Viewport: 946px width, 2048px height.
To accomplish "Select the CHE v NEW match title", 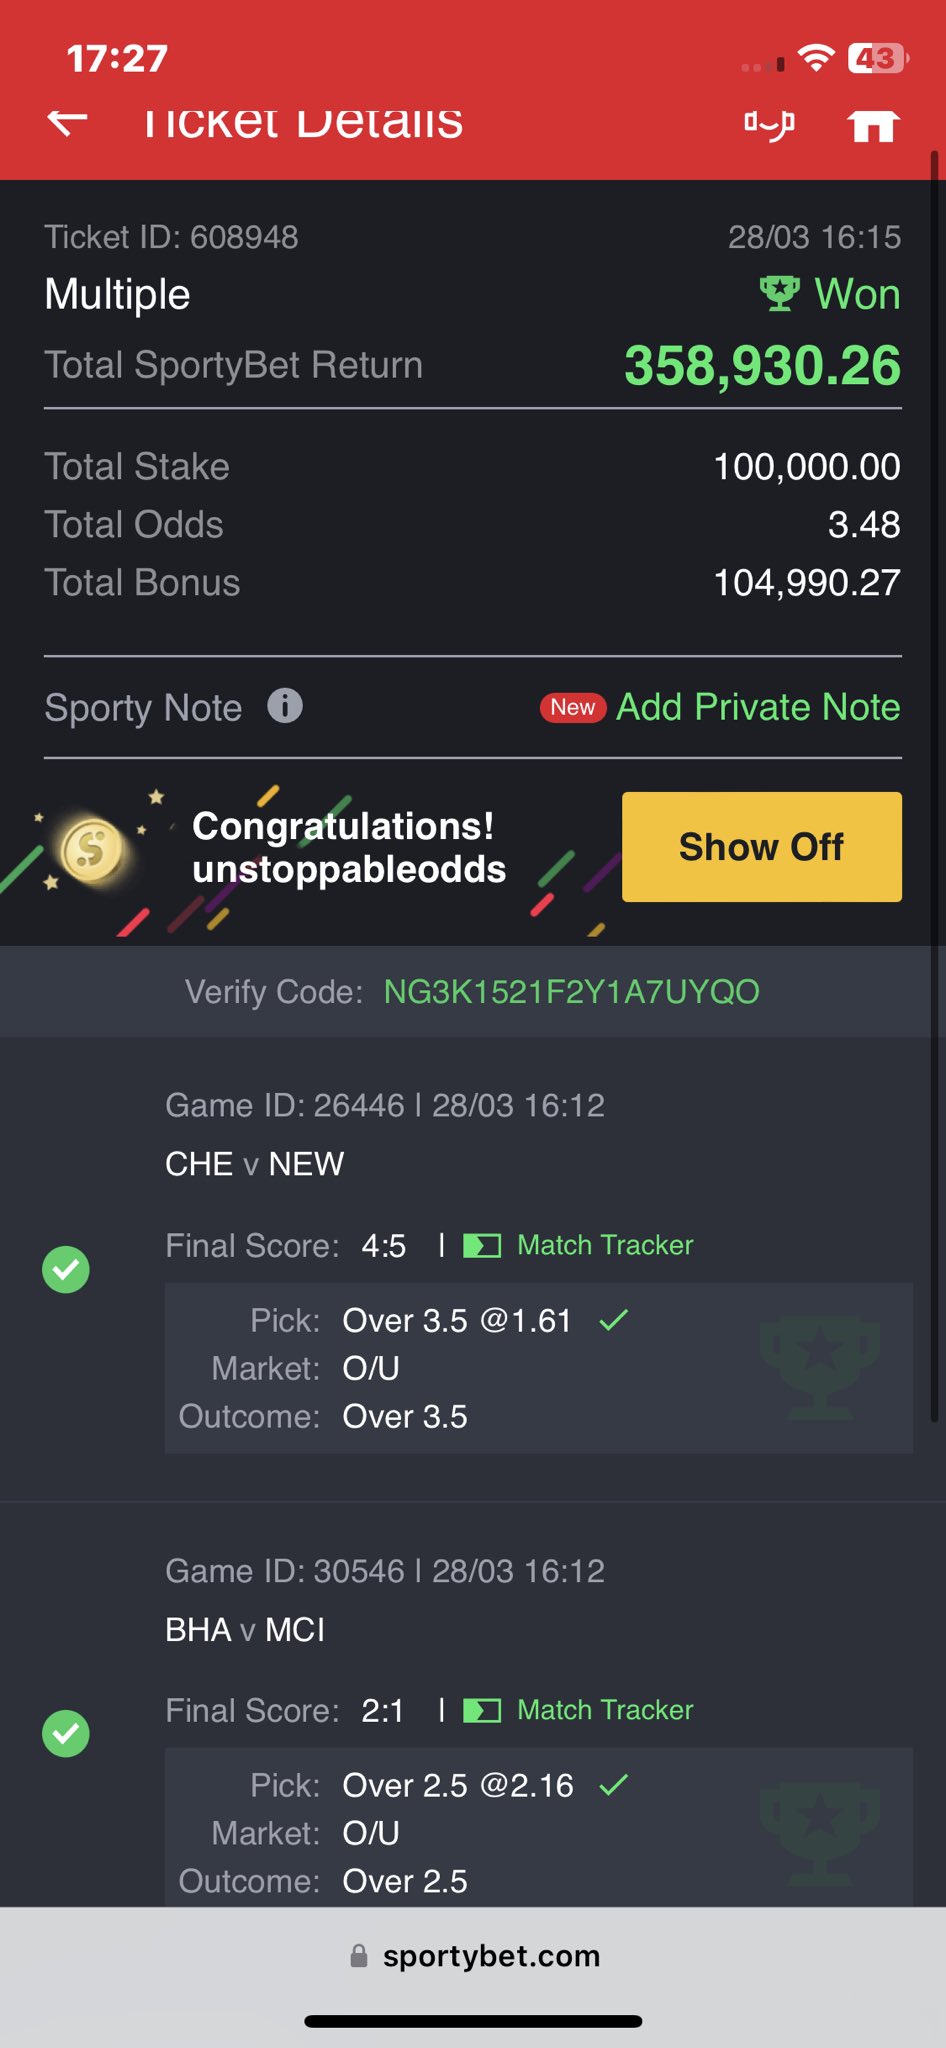I will pos(254,1164).
